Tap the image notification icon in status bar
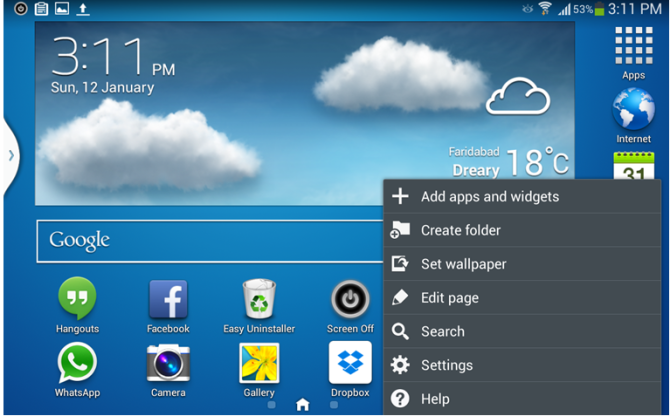670x416 pixels. (x=62, y=9)
